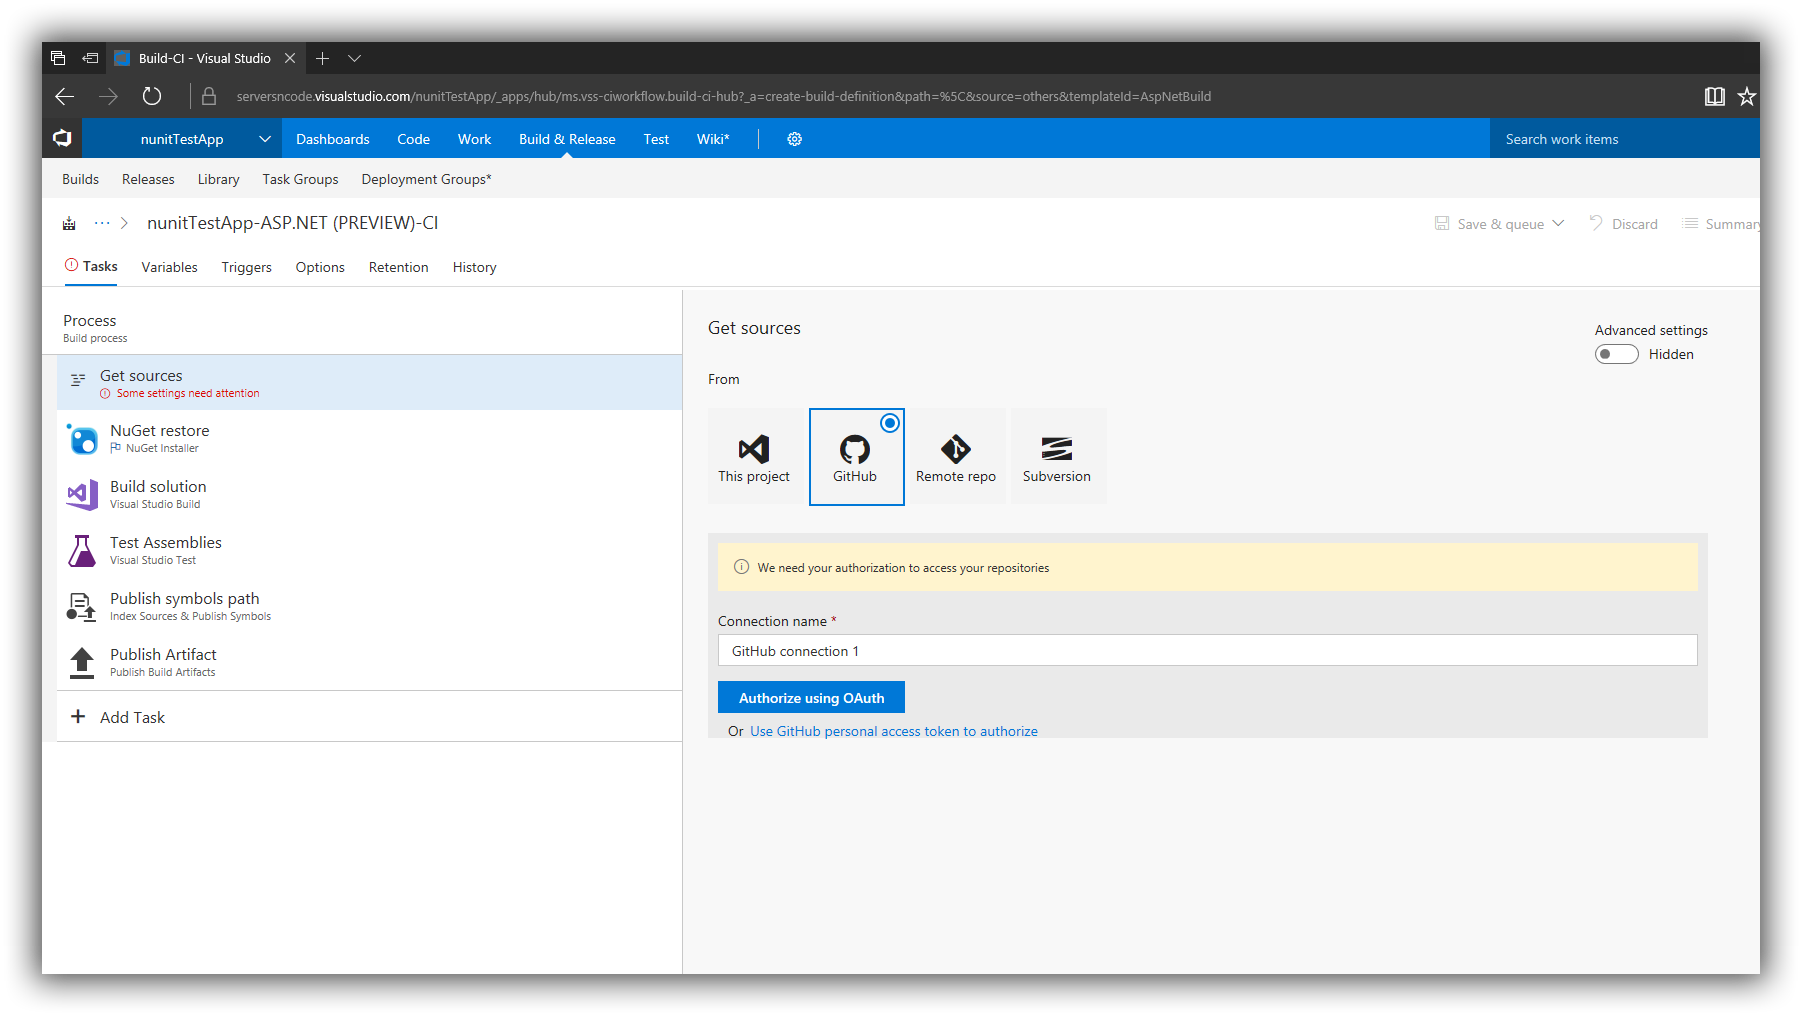Close the Build-CI browser tab

(x=290, y=58)
